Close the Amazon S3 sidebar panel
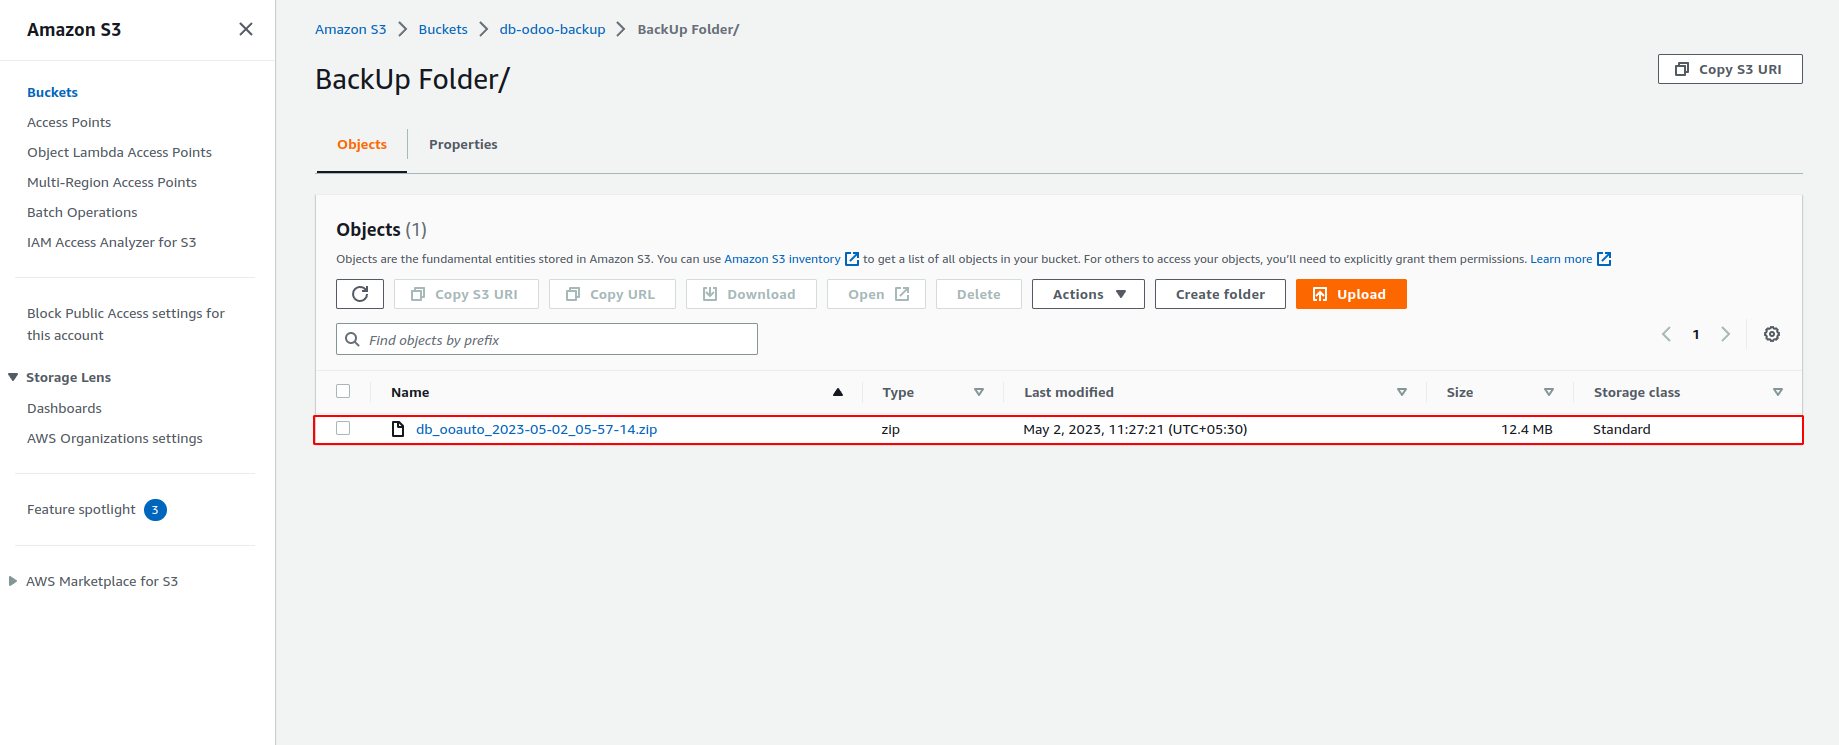This screenshot has width=1839, height=745. 246,29
